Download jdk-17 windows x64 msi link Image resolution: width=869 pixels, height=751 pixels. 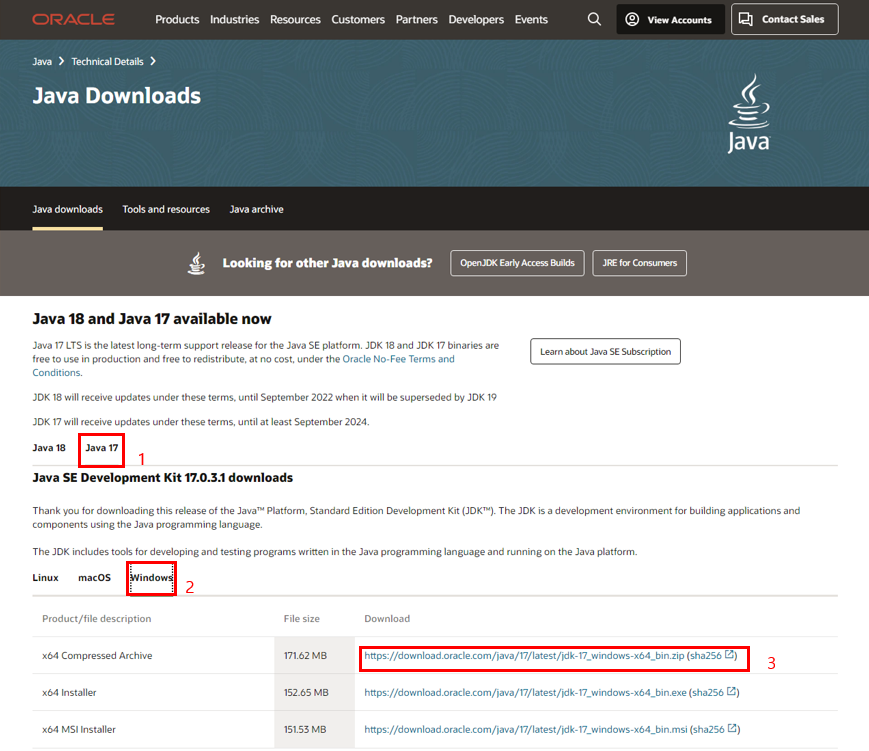[526, 729]
